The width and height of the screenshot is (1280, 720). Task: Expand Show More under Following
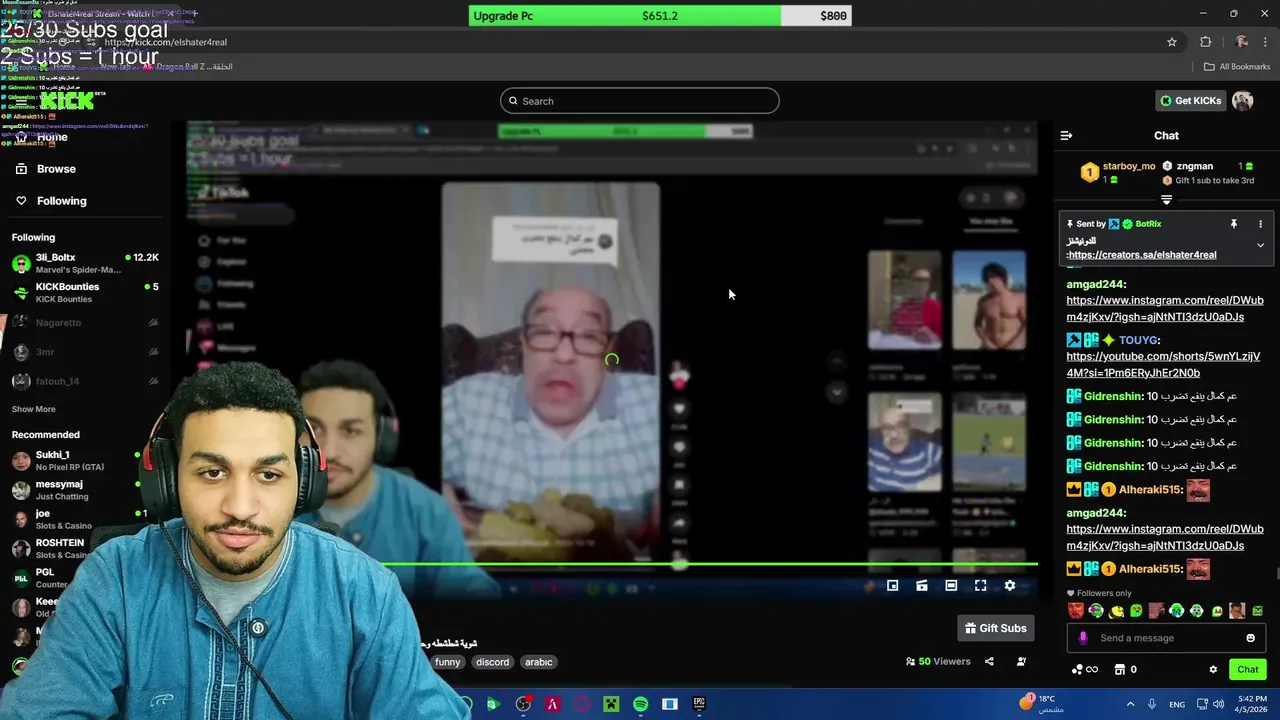[x=33, y=409]
